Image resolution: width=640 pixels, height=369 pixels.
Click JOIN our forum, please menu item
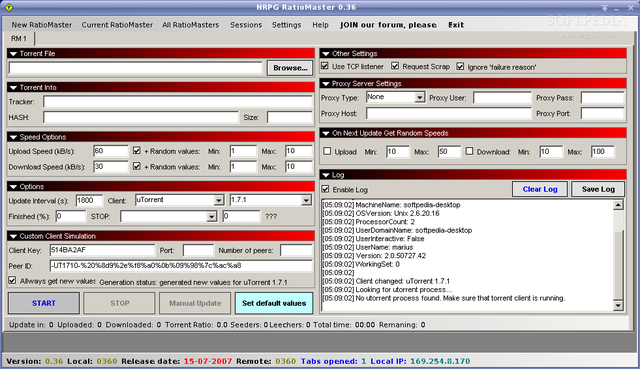coord(388,25)
